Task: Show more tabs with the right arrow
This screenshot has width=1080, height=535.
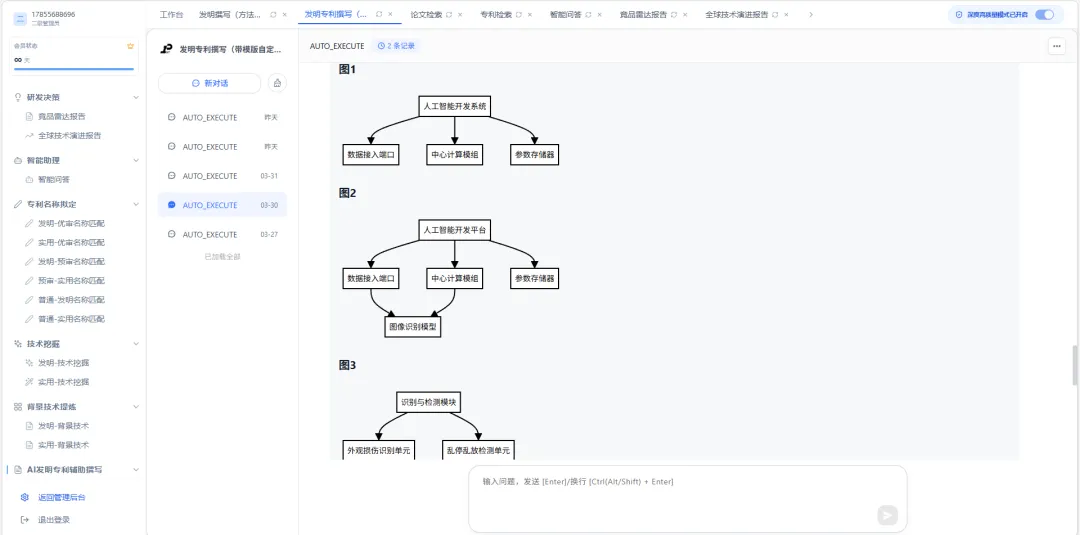Action: (811, 14)
